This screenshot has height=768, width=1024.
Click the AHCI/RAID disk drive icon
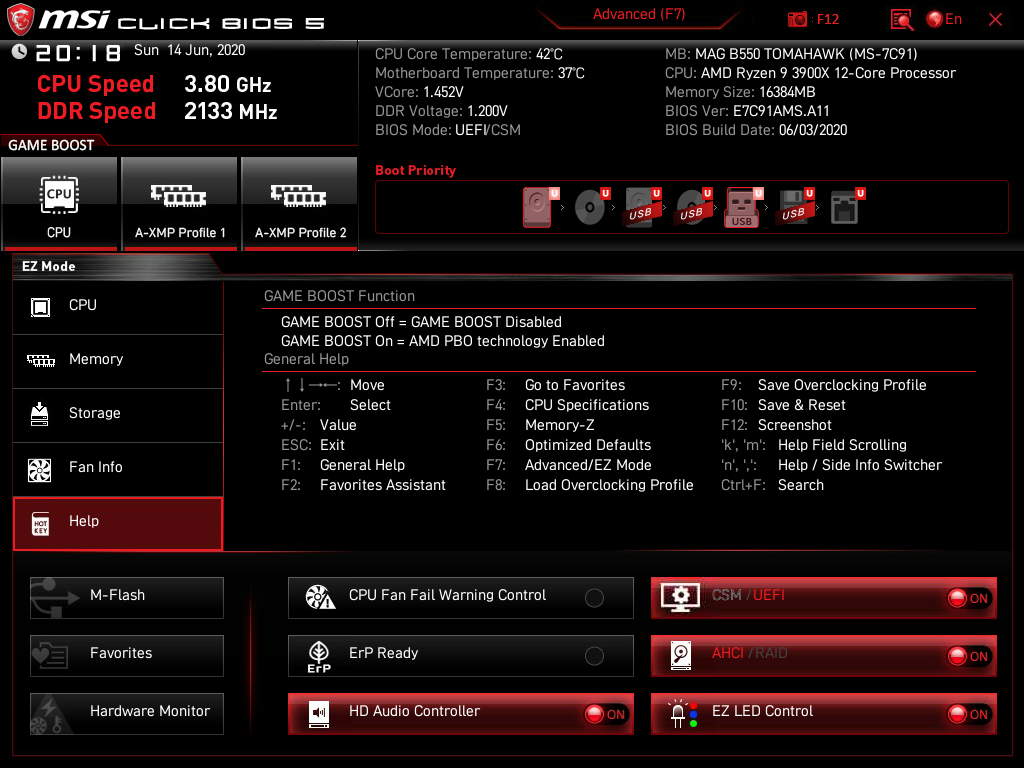680,656
